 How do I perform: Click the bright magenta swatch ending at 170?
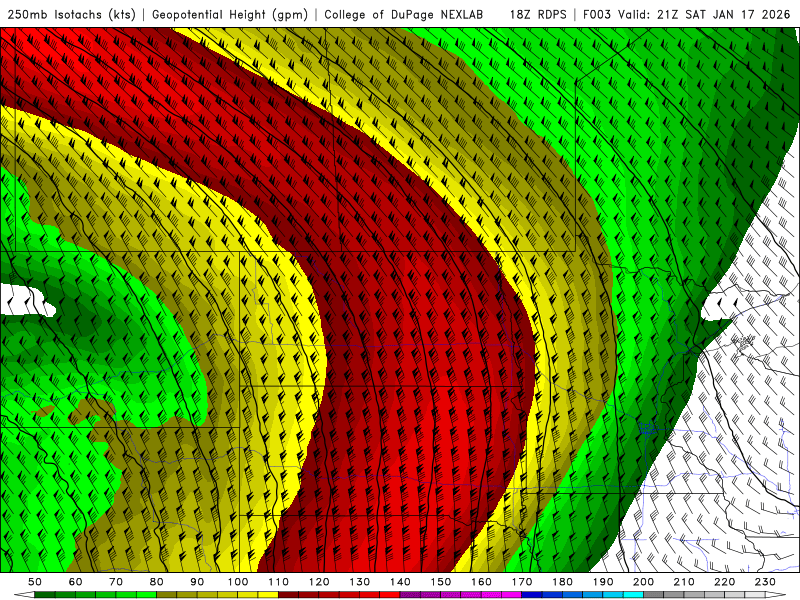[x=512, y=595]
